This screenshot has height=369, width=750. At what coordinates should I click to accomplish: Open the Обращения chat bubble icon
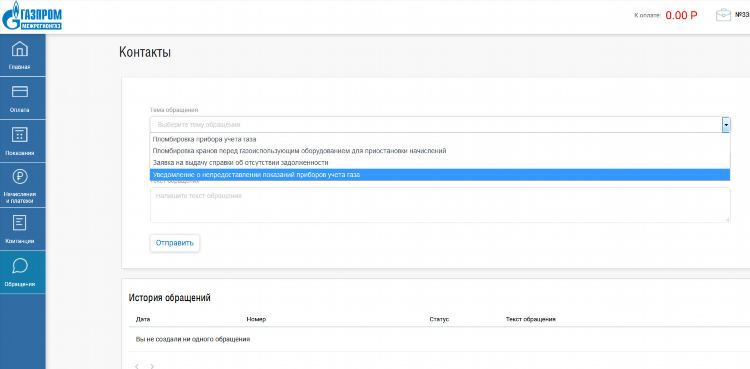click(x=20, y=266)
